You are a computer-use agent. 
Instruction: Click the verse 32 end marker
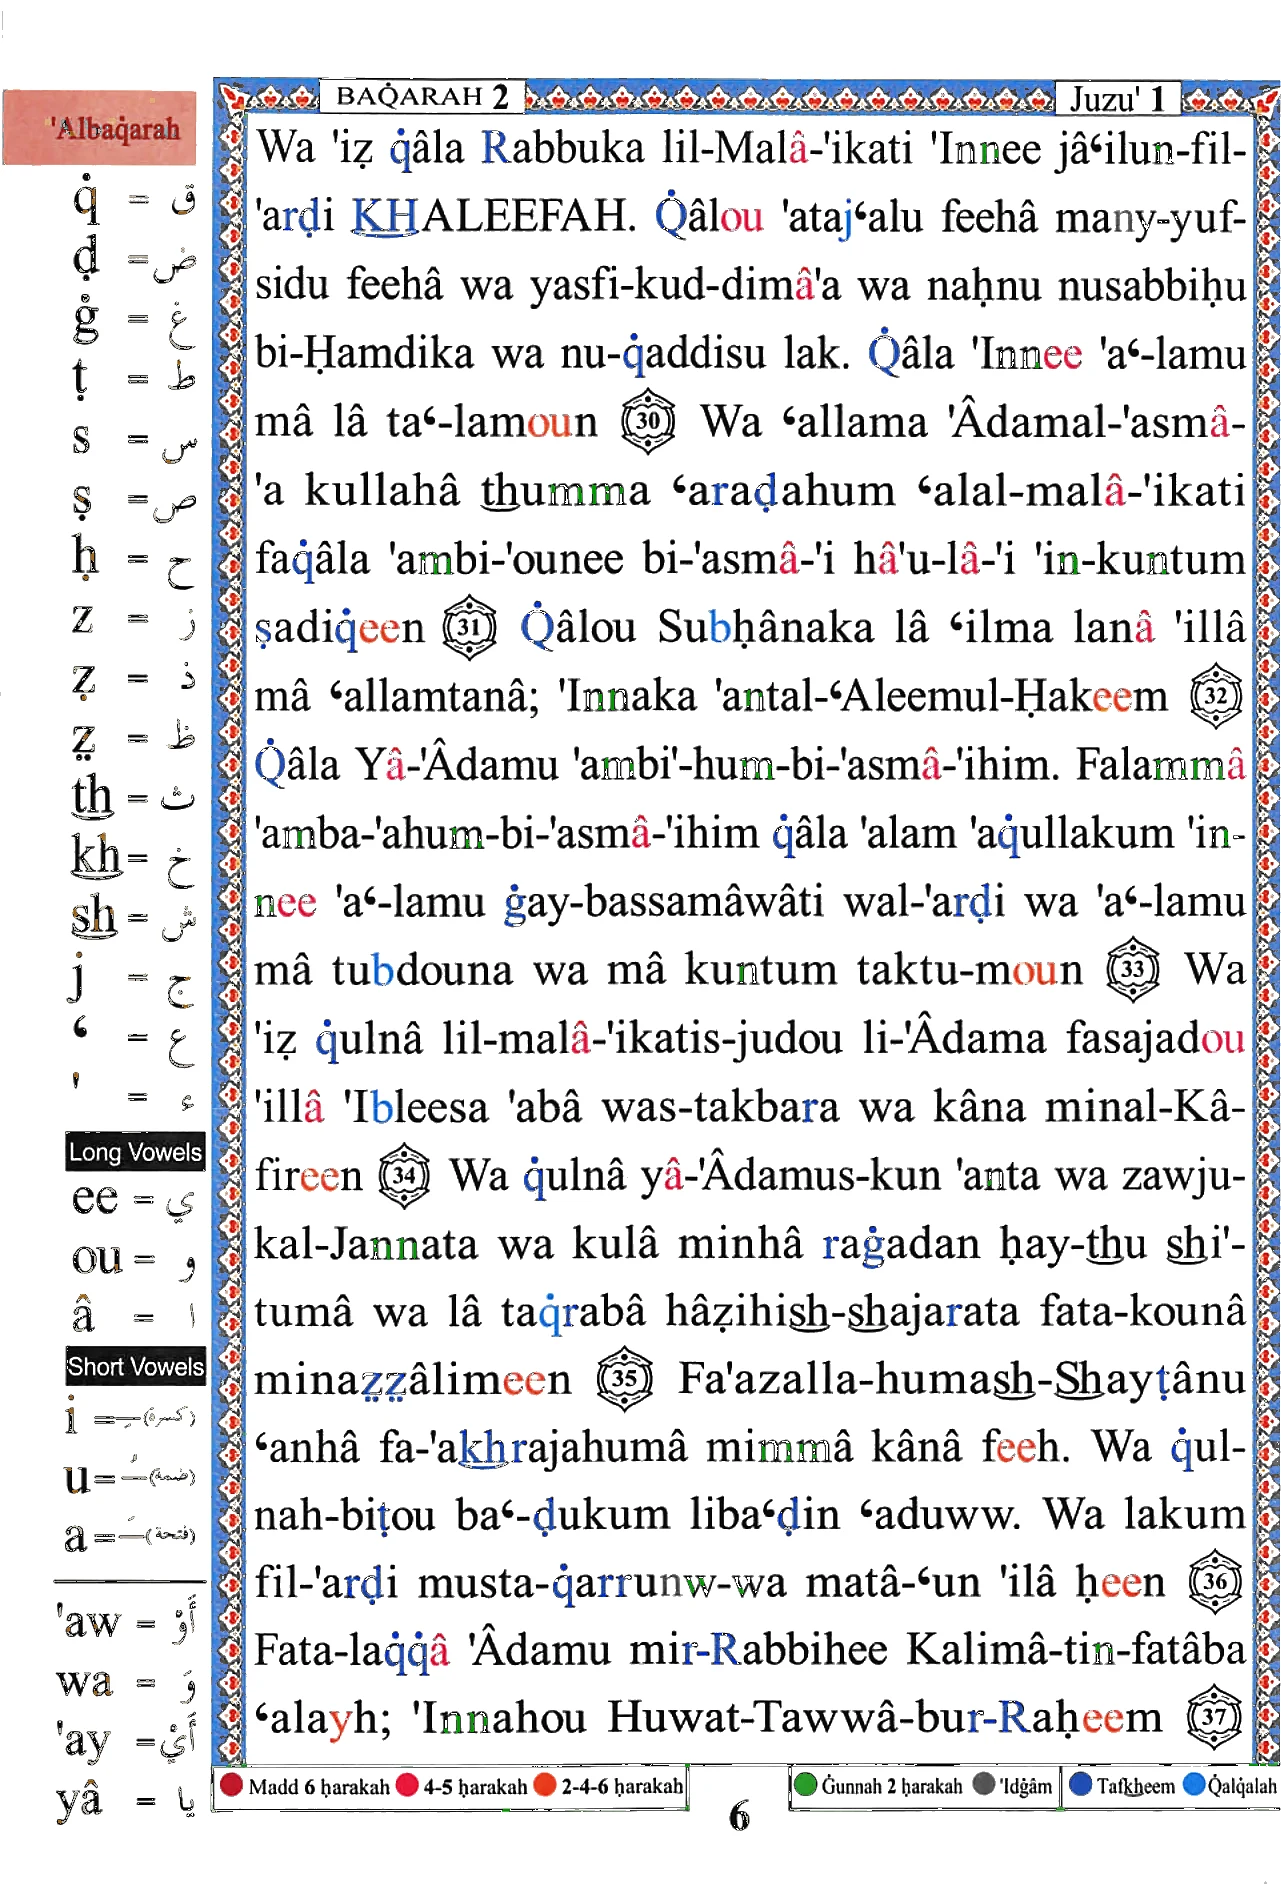(x=1216, y=695)
